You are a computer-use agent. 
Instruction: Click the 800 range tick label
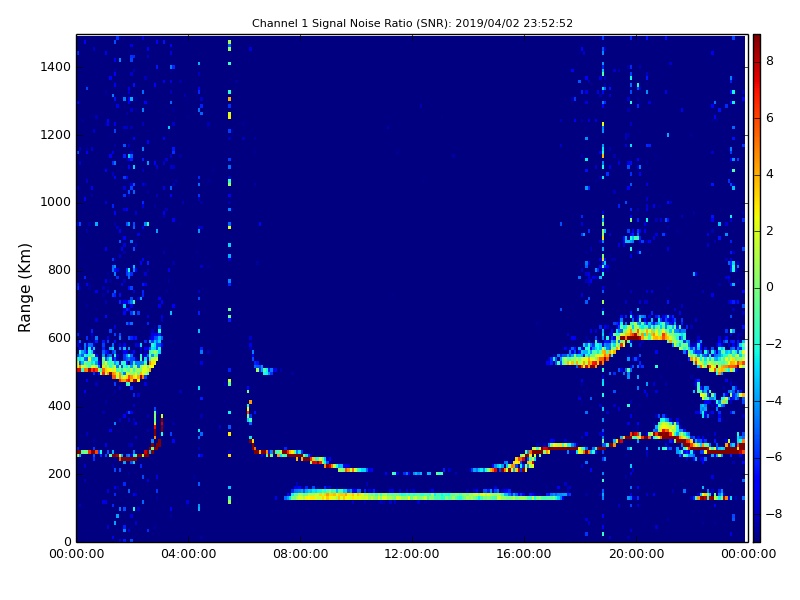pos(59,270)
